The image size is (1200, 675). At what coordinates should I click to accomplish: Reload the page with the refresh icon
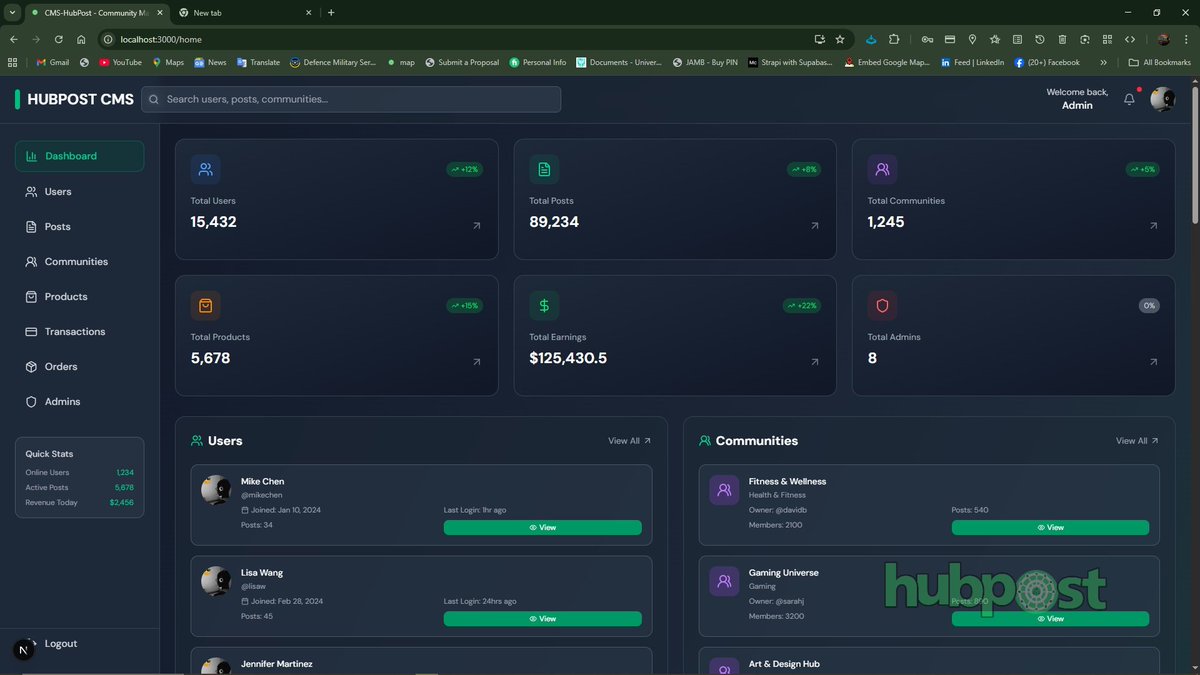(x=59, y=39)
